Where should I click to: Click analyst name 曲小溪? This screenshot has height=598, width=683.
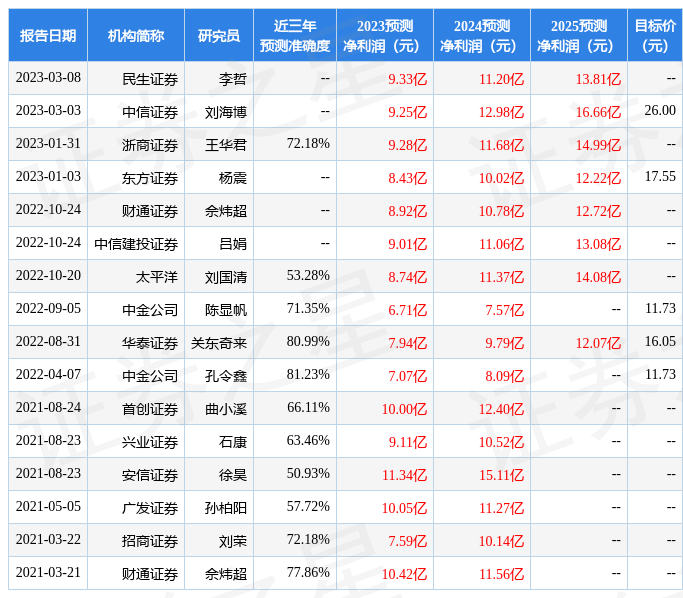226,409
